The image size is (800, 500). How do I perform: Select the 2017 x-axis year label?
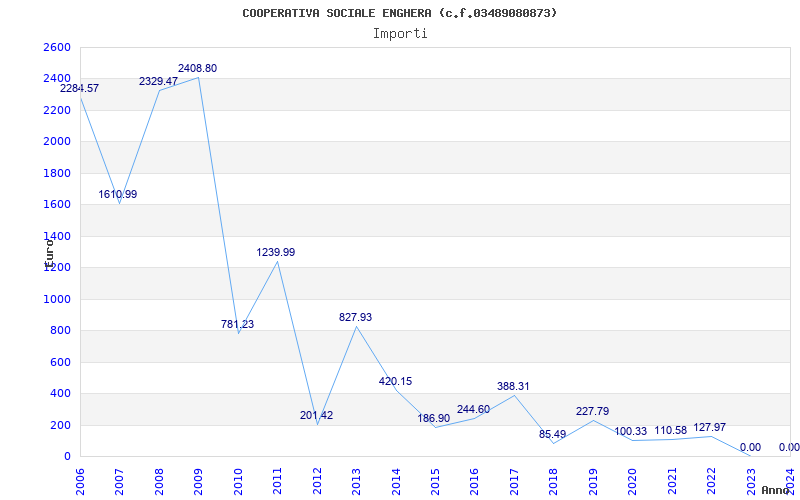pos(514,482)
